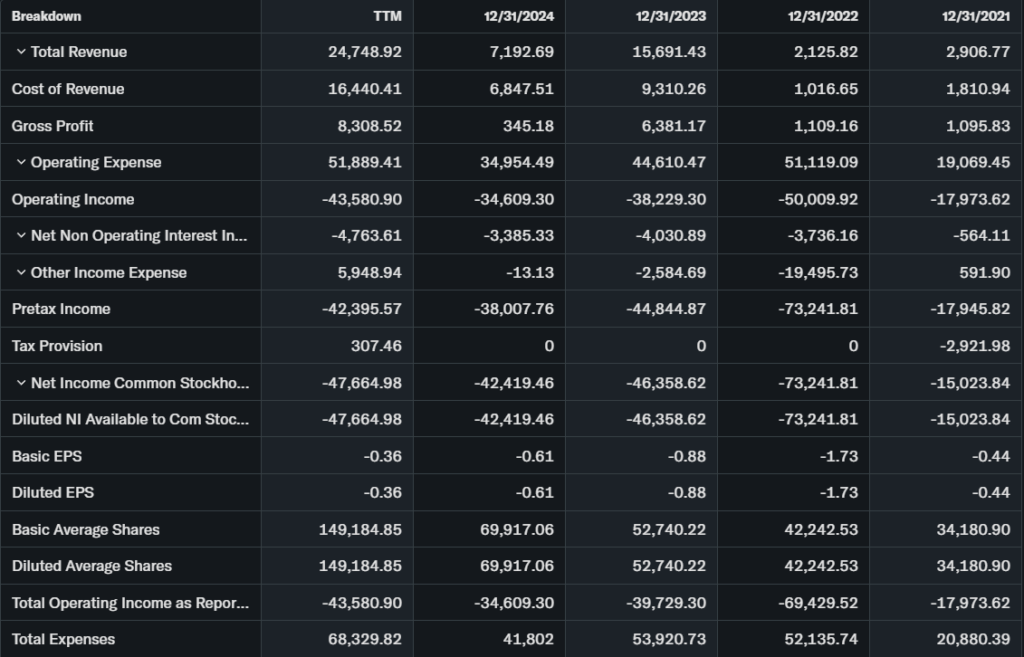Expand Net Income Common Stockholders chevron
The height and width of the screenshot is (657, 1024).
[x=21, y=383]
